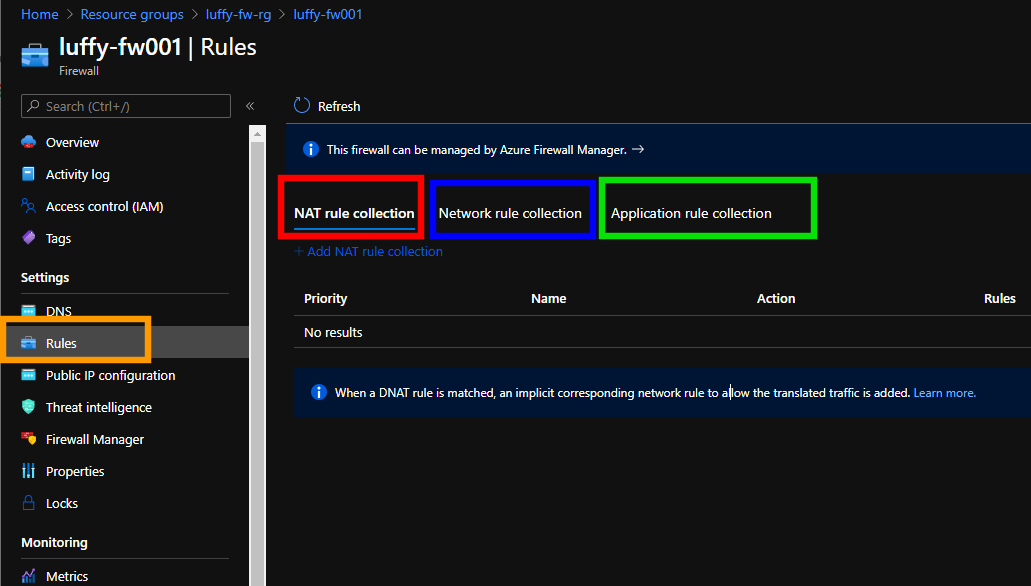Screen dimensions: 1031x586
Task: Click the info icon in DNAT rule notice
Action: pyautogui.click(x=318, y=392)
